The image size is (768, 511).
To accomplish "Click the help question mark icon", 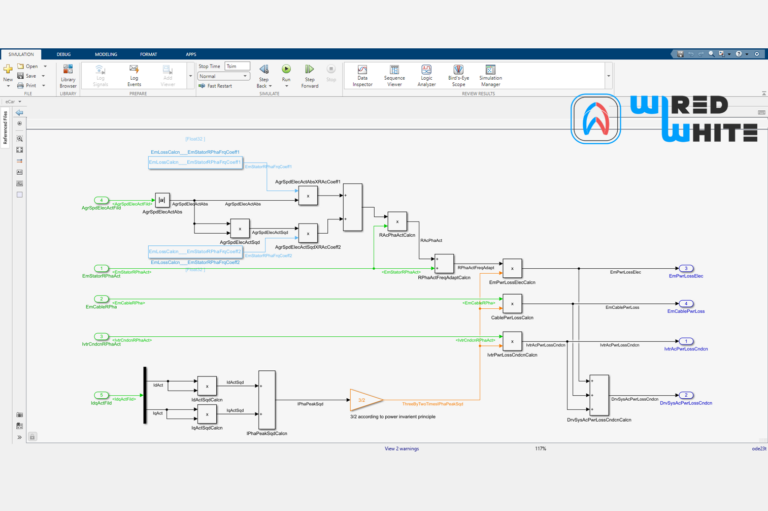I will (x=739, y=54).
